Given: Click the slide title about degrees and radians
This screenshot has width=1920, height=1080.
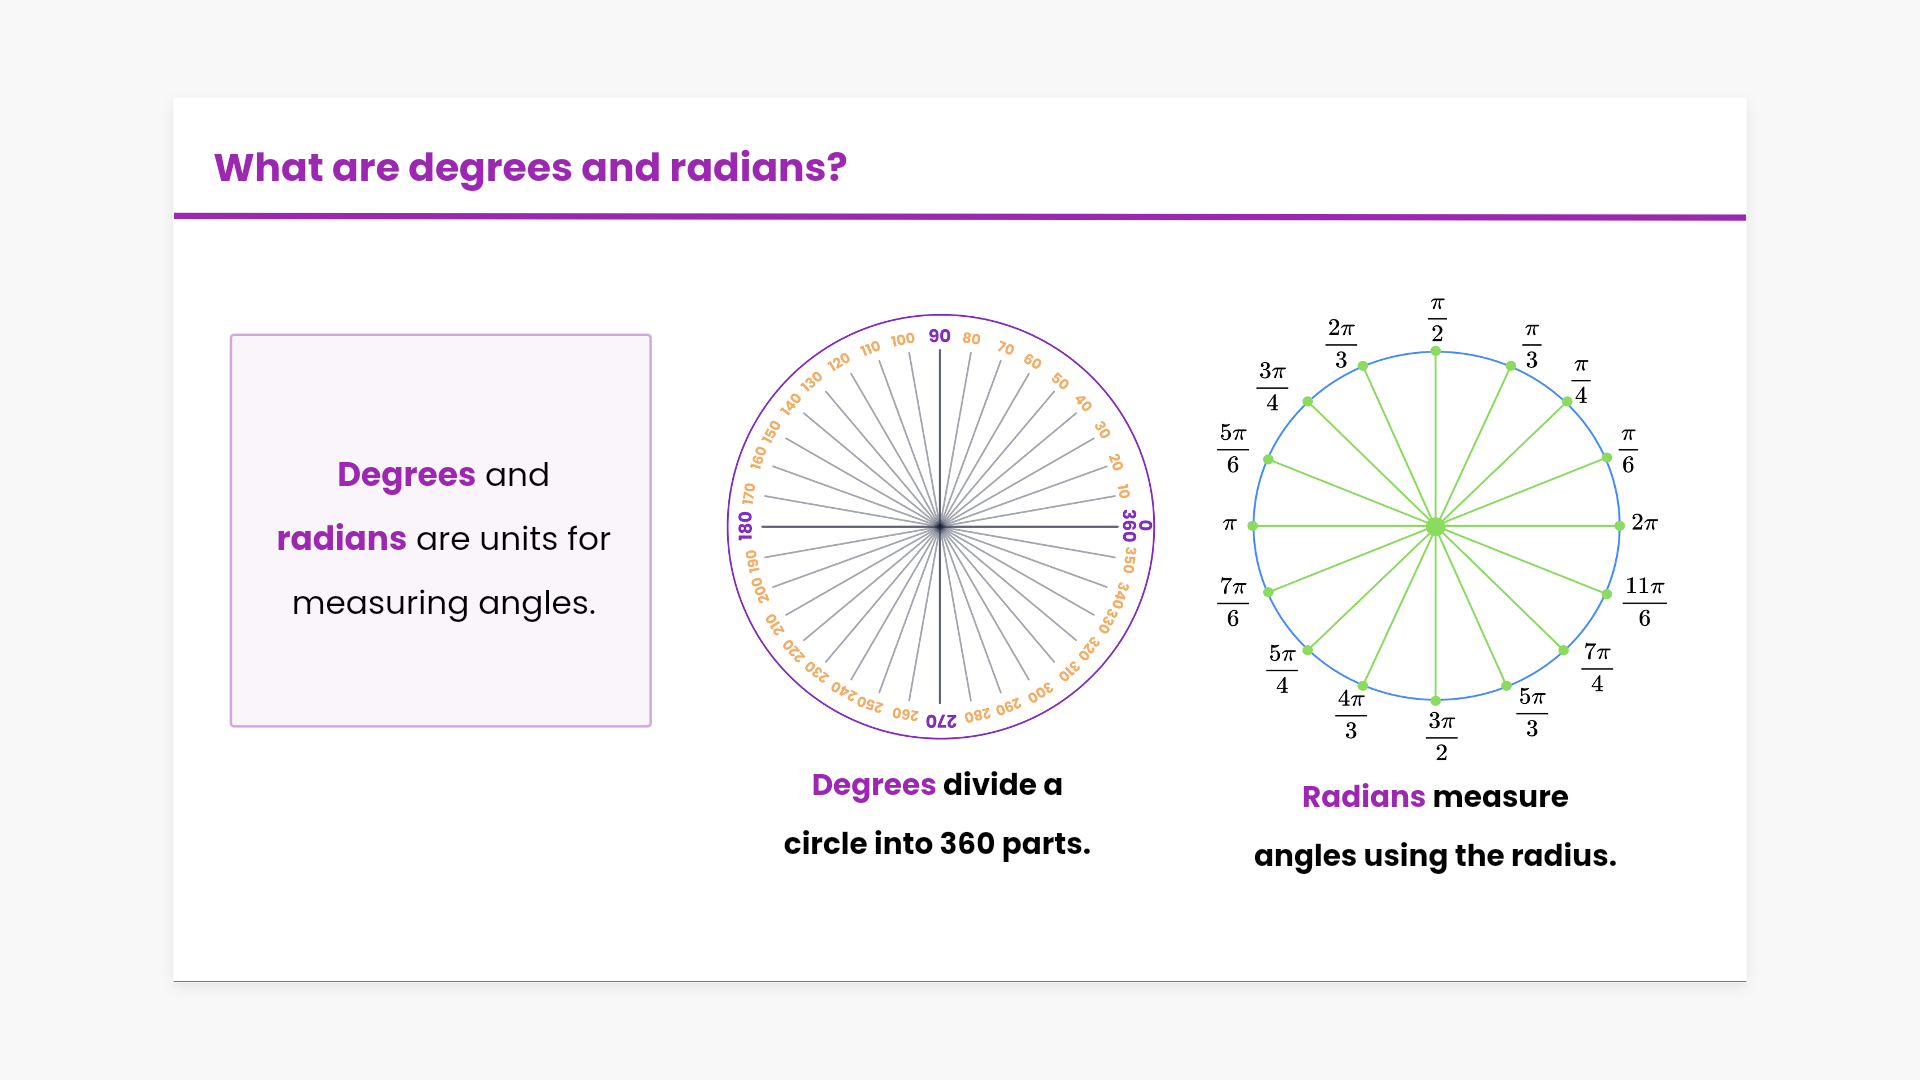Looking at the screenshot, I should pos(530,168).
